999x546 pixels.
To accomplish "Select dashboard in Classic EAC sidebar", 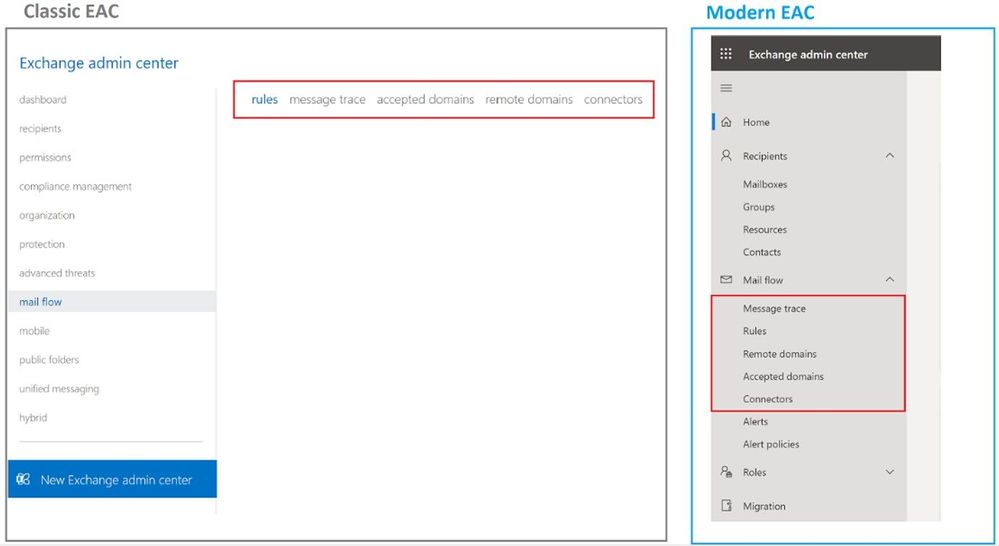I will click(43, 99).
